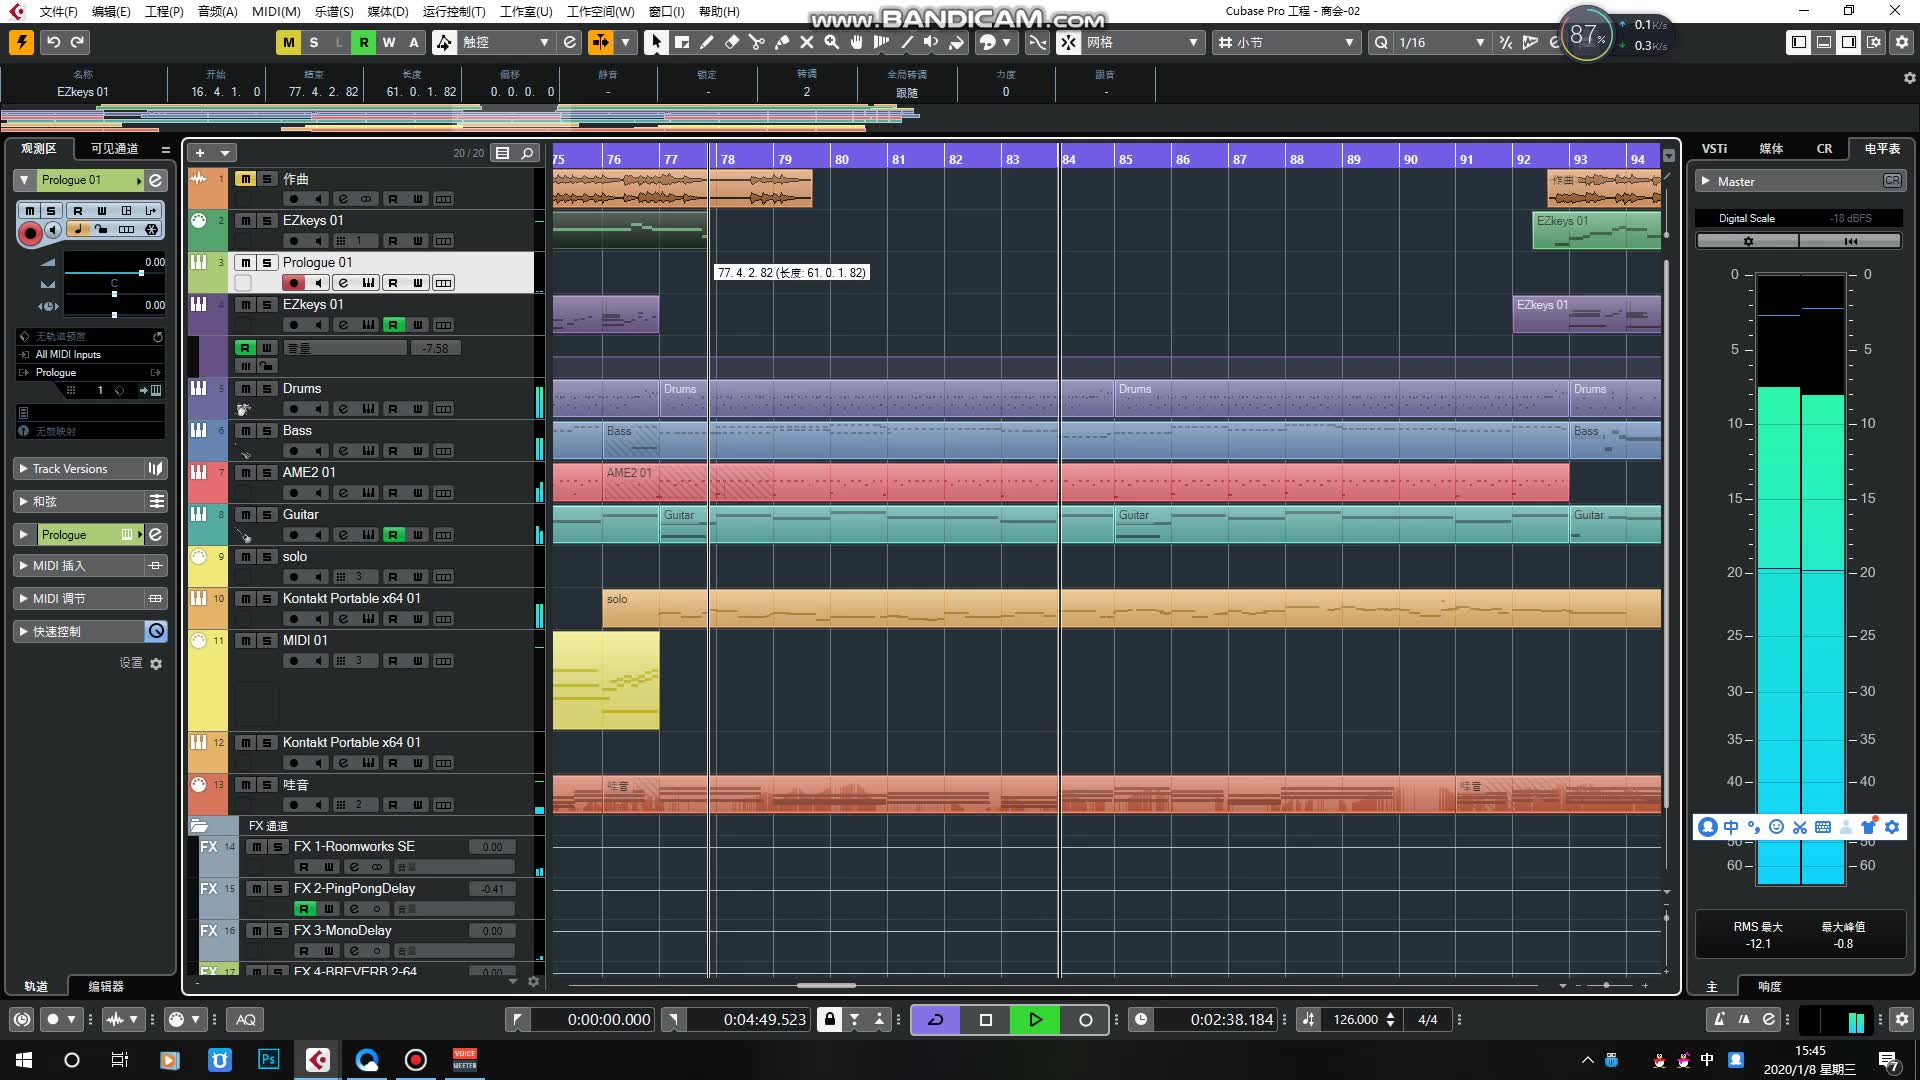Toggle global Mute M button in toolbar
Viewport: 1920px width, 1080px height.
point(289,42)
